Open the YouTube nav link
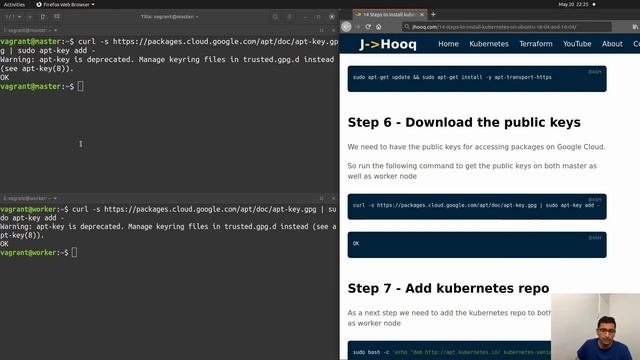 coord(577,44)
